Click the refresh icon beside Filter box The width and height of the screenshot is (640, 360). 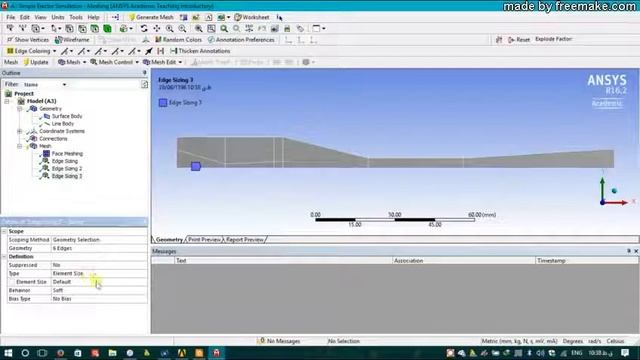coord(144,84)
